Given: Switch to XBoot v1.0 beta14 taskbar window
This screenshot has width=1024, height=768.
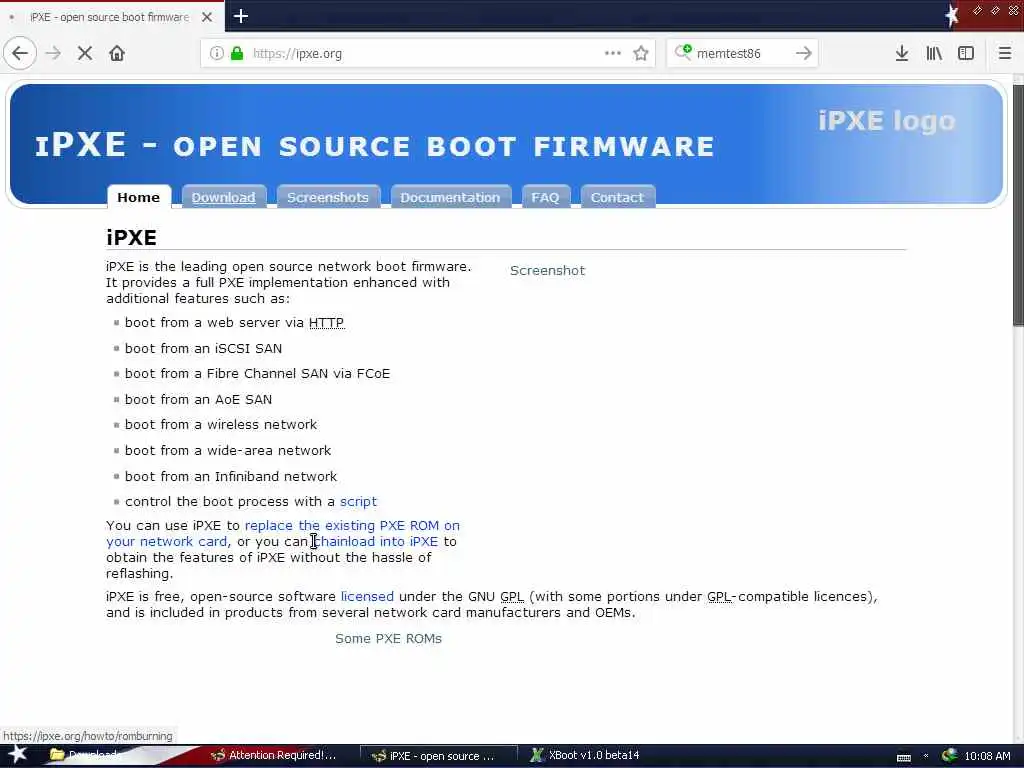Looking at the screenshot, I should (x=585, y=756).
